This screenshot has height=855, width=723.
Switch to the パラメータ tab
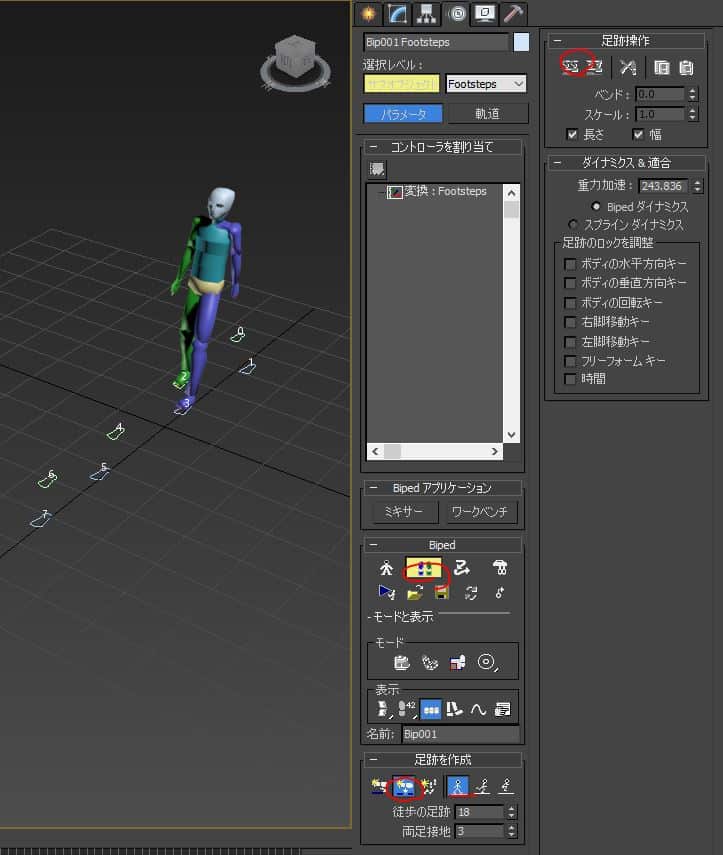pos(403,114)
